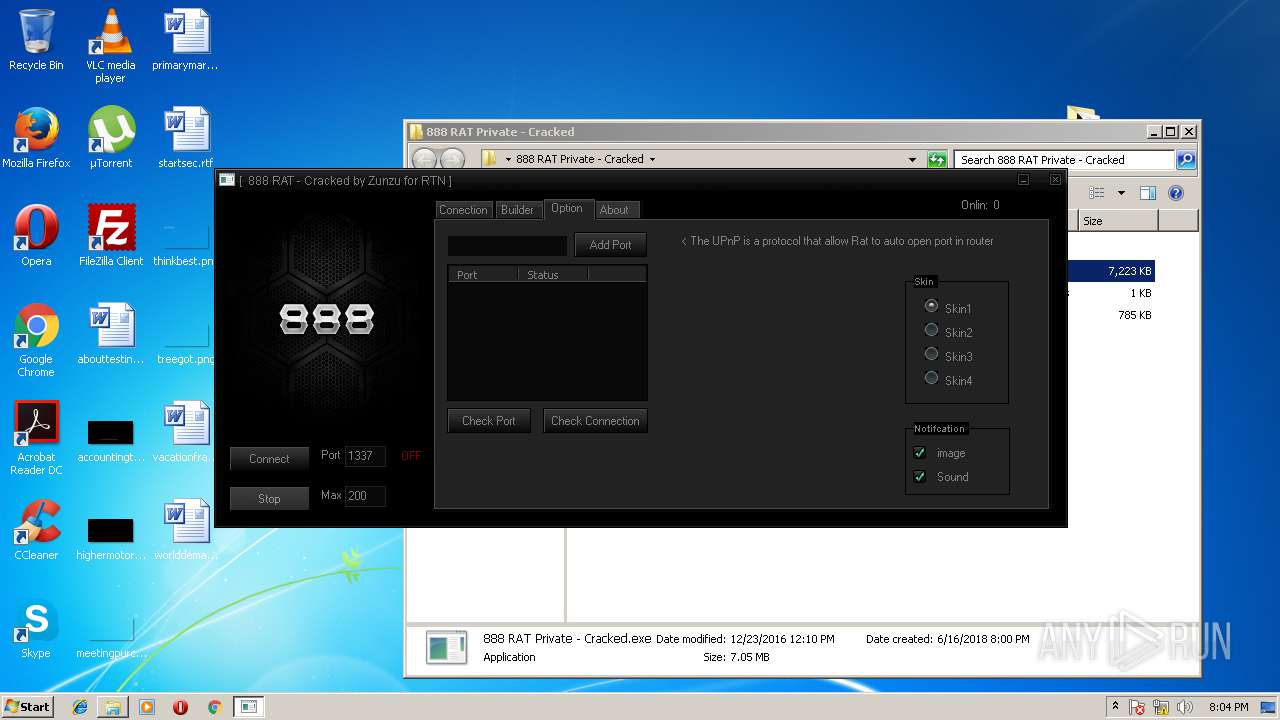Image resolution: width=1280 pixels, height=720 pixels.
Task: Click the Port column header in port list
Action: (x=483, y=275)
